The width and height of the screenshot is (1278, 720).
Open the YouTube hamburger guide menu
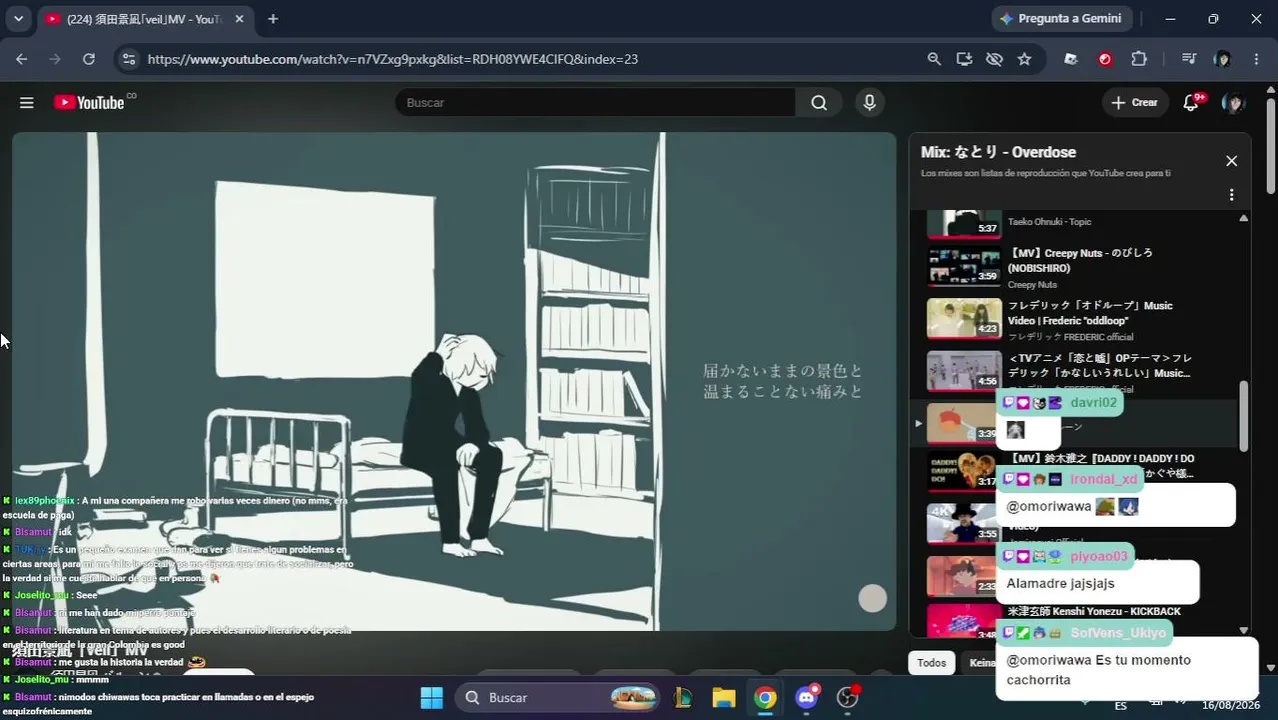(27, 103)
